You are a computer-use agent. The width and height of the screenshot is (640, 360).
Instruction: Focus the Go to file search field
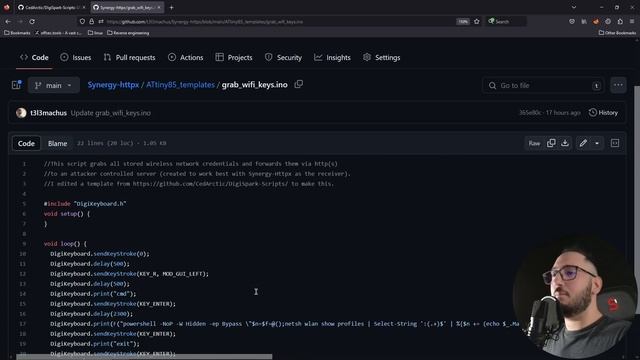tap(543, 85)
